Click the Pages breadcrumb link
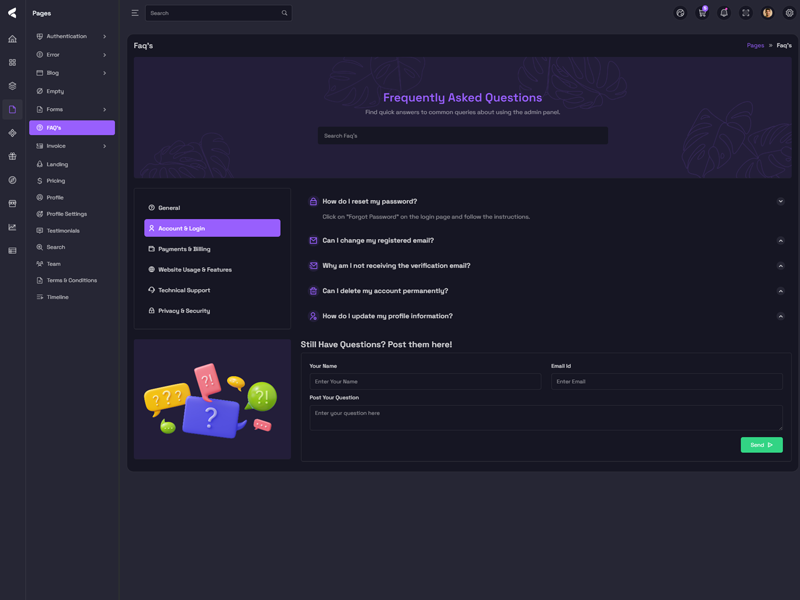Screen dimensions: 800x600 [x=755, y=45]
